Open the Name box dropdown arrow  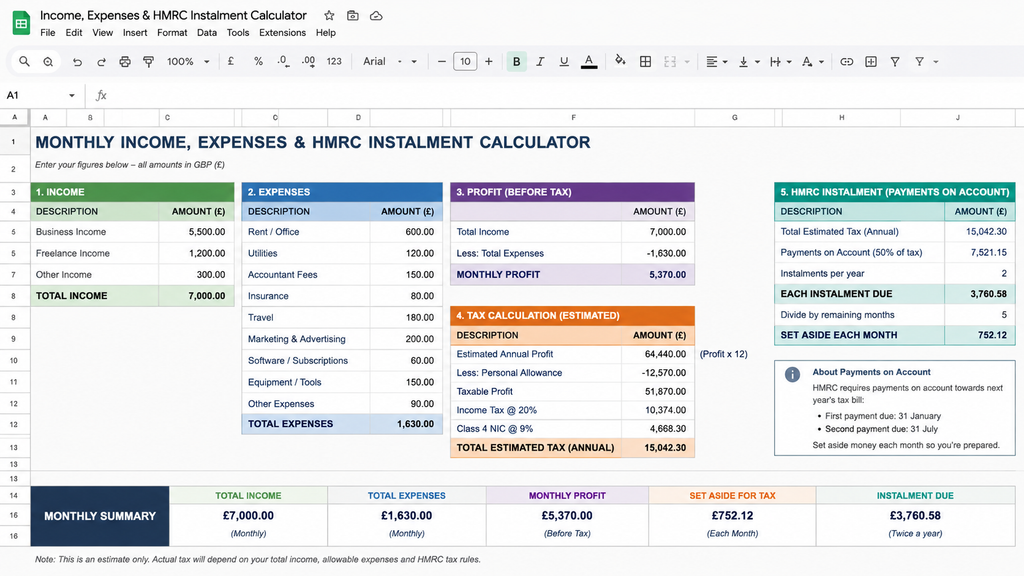click(x=71, y=95)
